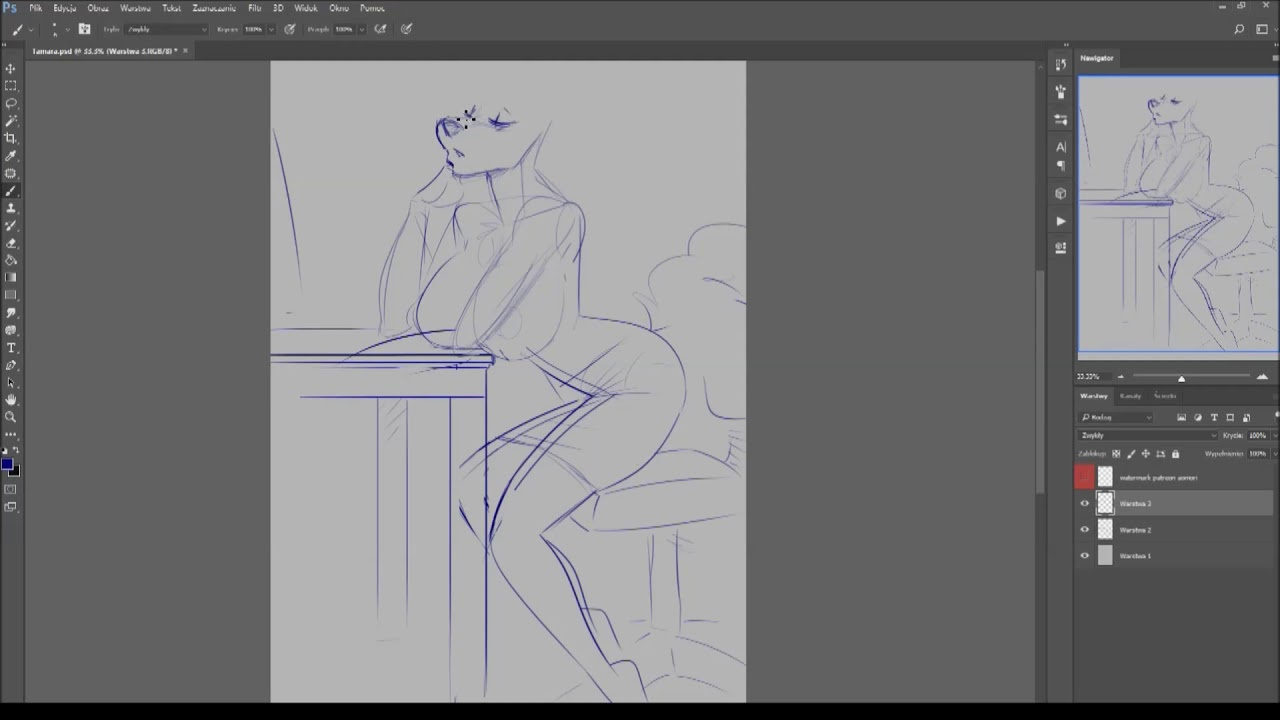
Task: Select the Move tool
Action: click(x=11, y=69)
